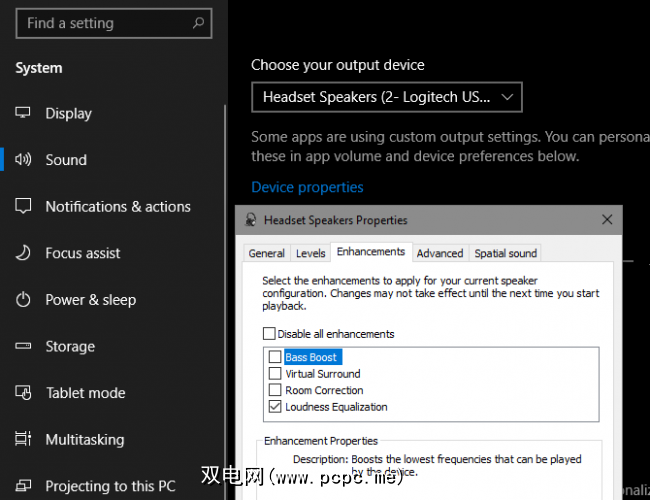
Task: Open the output device dropdown
Action: point(386,97)
